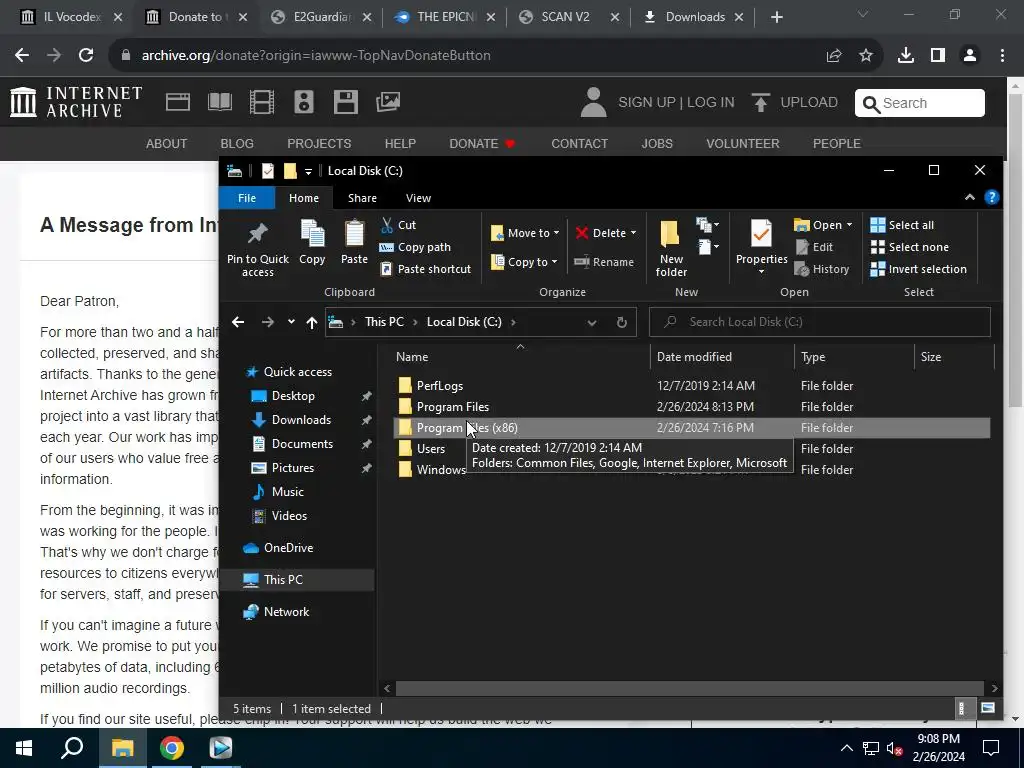Click Edit in Open group
This screenshot has width=1024, height=768.
click(x=814, y=247)
